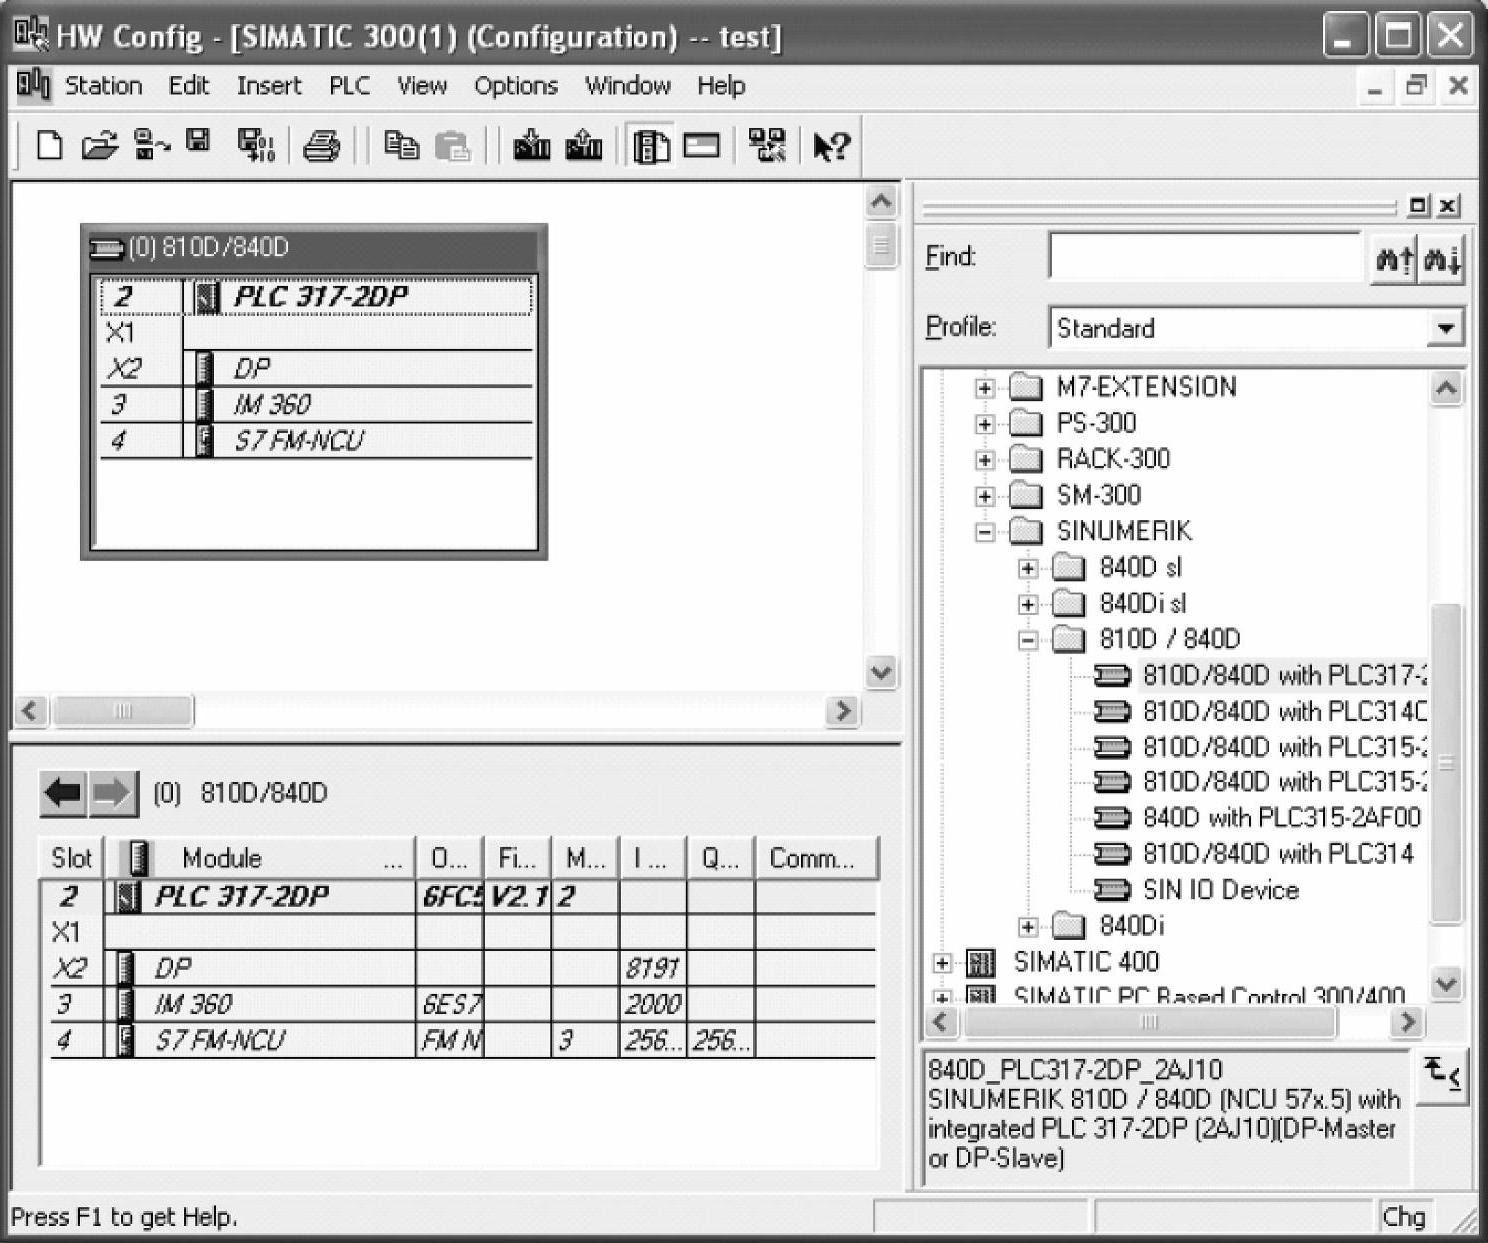Click the S7 FM-NCU module icon in the rack diagram
The width and height of the screenshot is (1488, 1243).
click(x=205, y=440)
